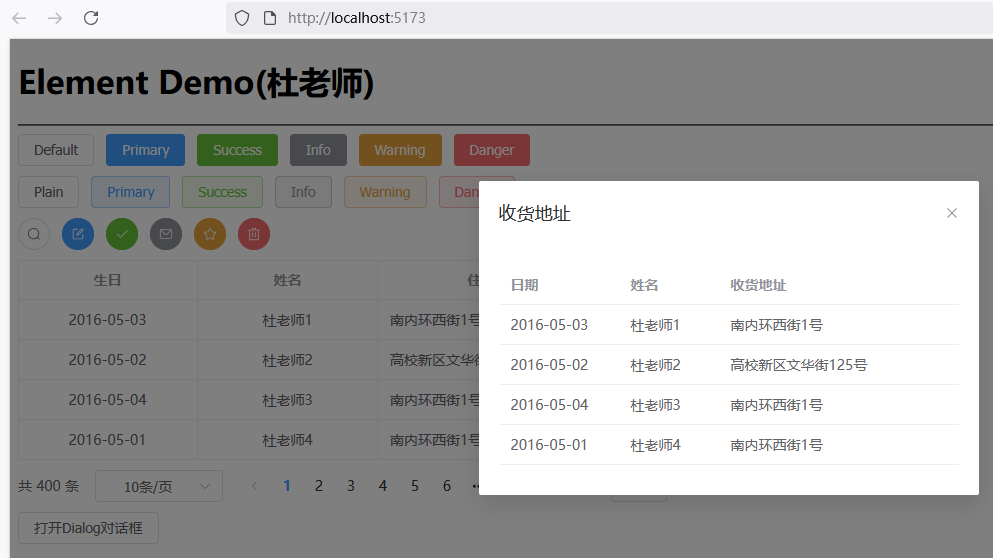Go to page 3 in pagination

351,486
